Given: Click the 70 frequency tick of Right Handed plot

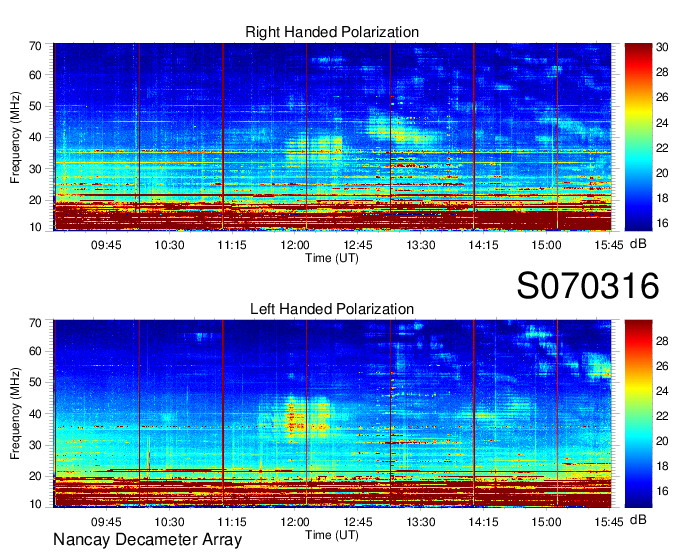Looking at the screenshot, I should [35, 46].
